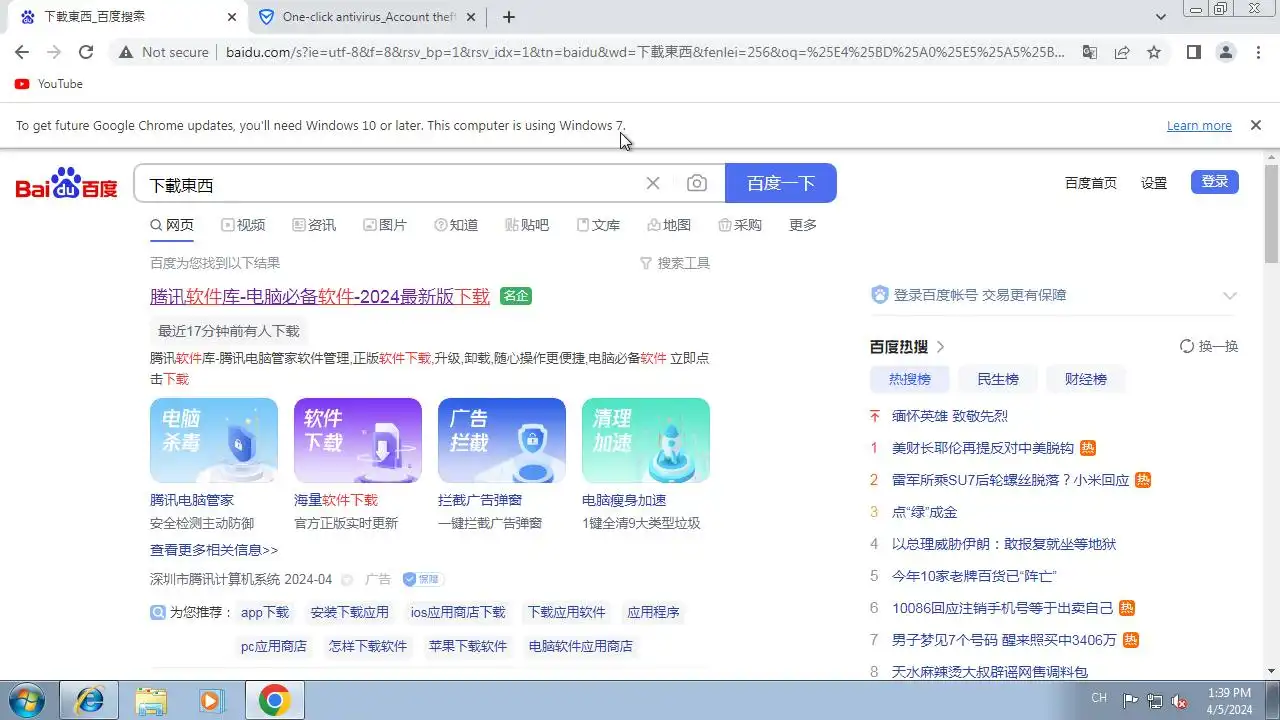Select the 民生榜 hot list tab
Screen dimensions: 1280x720
click(997, 379)
